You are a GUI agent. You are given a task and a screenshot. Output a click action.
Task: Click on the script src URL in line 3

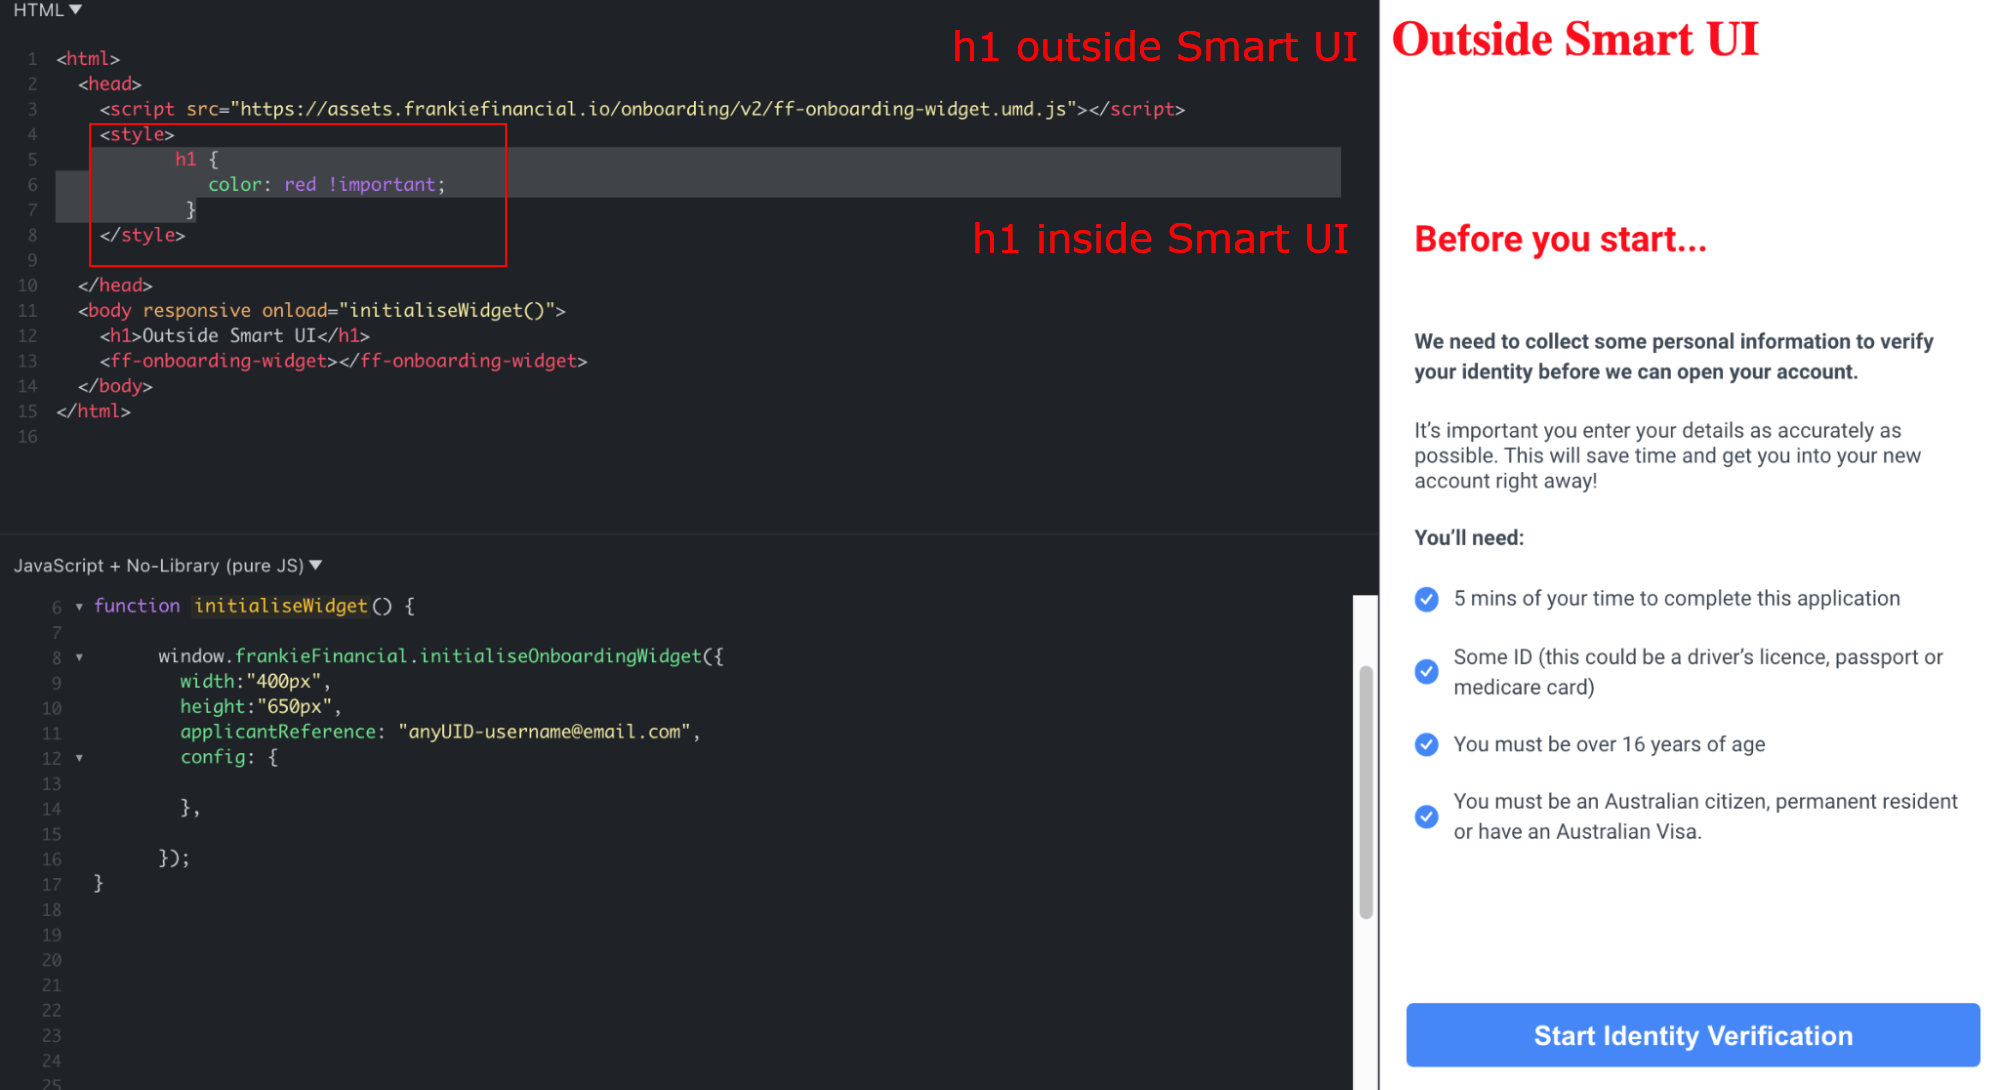(x=652, y=109)
